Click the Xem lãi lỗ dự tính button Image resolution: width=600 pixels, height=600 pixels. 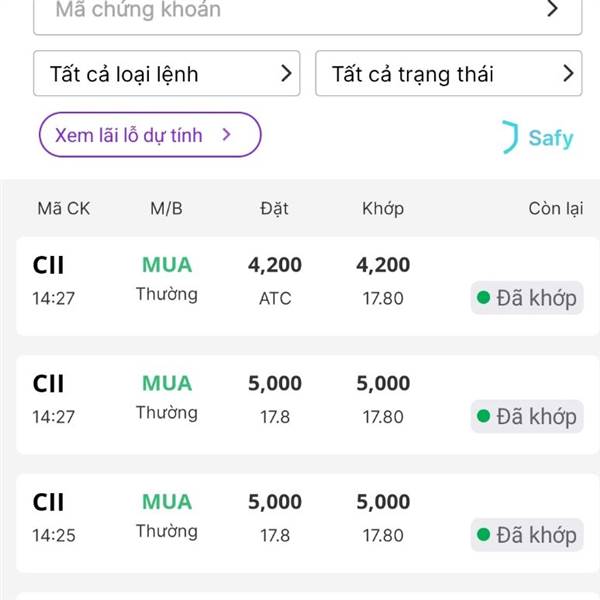149,135
